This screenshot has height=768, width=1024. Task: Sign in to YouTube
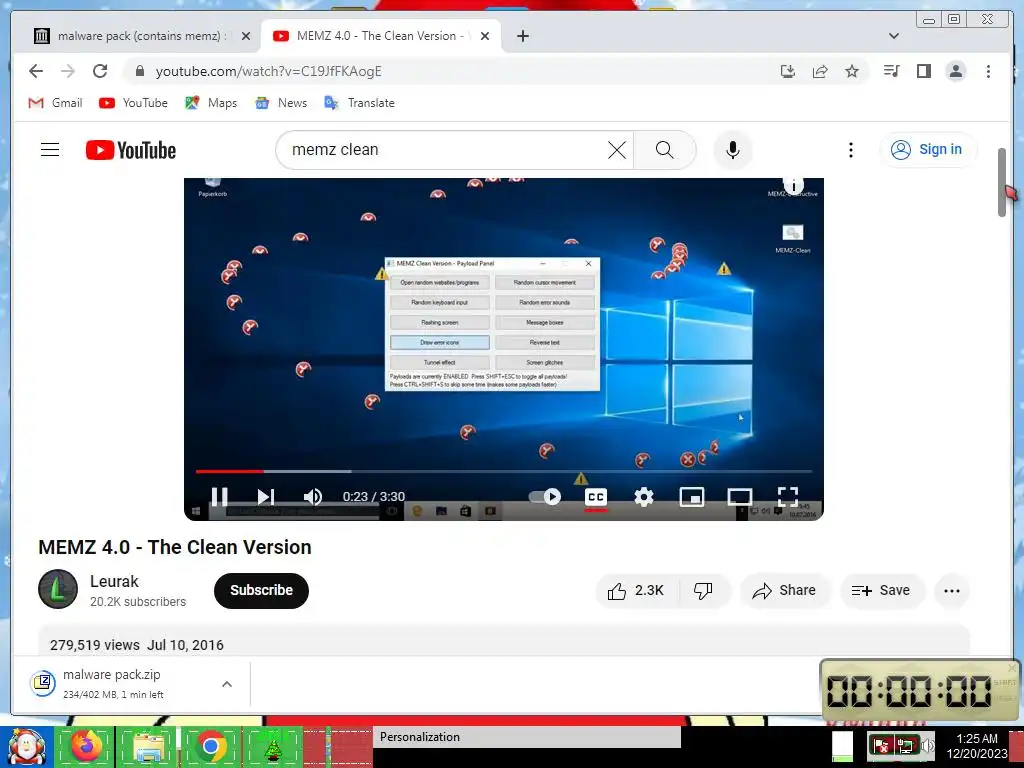click(928, 150)
